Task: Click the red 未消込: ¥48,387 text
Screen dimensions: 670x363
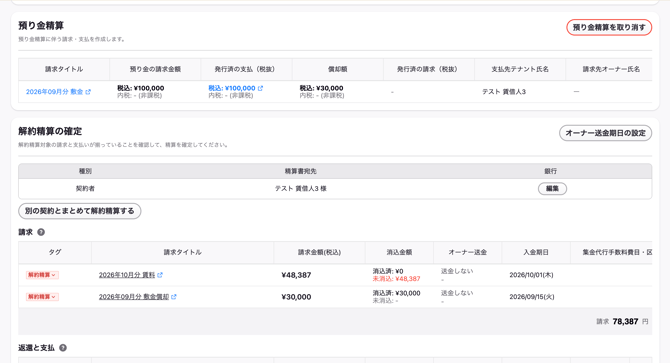Action: [x=397, y=279]
